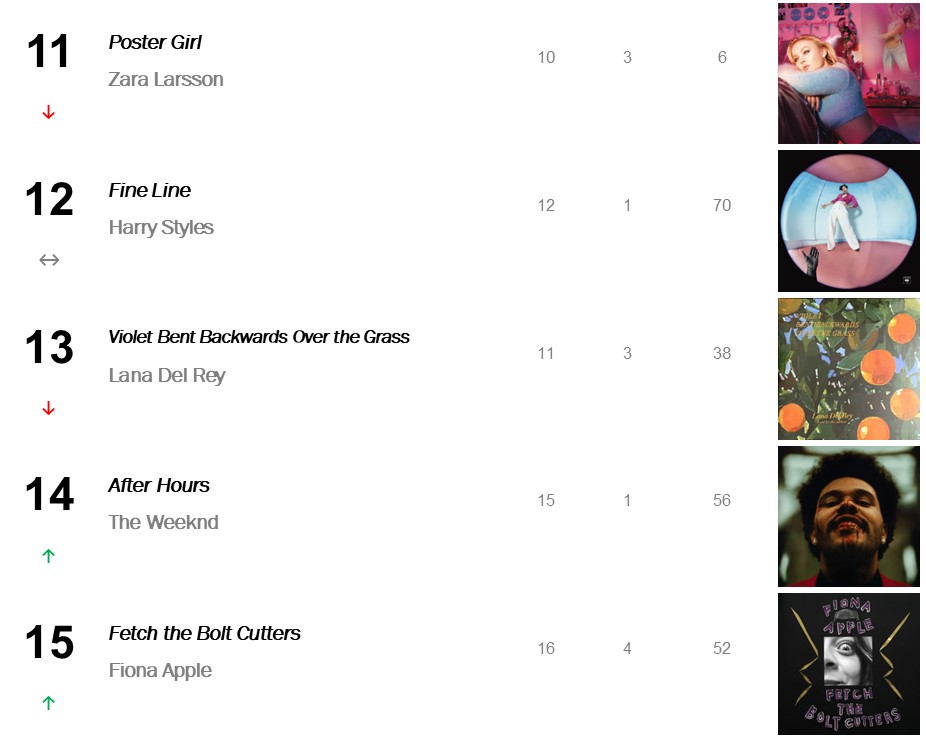
Task: Click the red down arrow under rank 11
Action: tap(48, 113)
